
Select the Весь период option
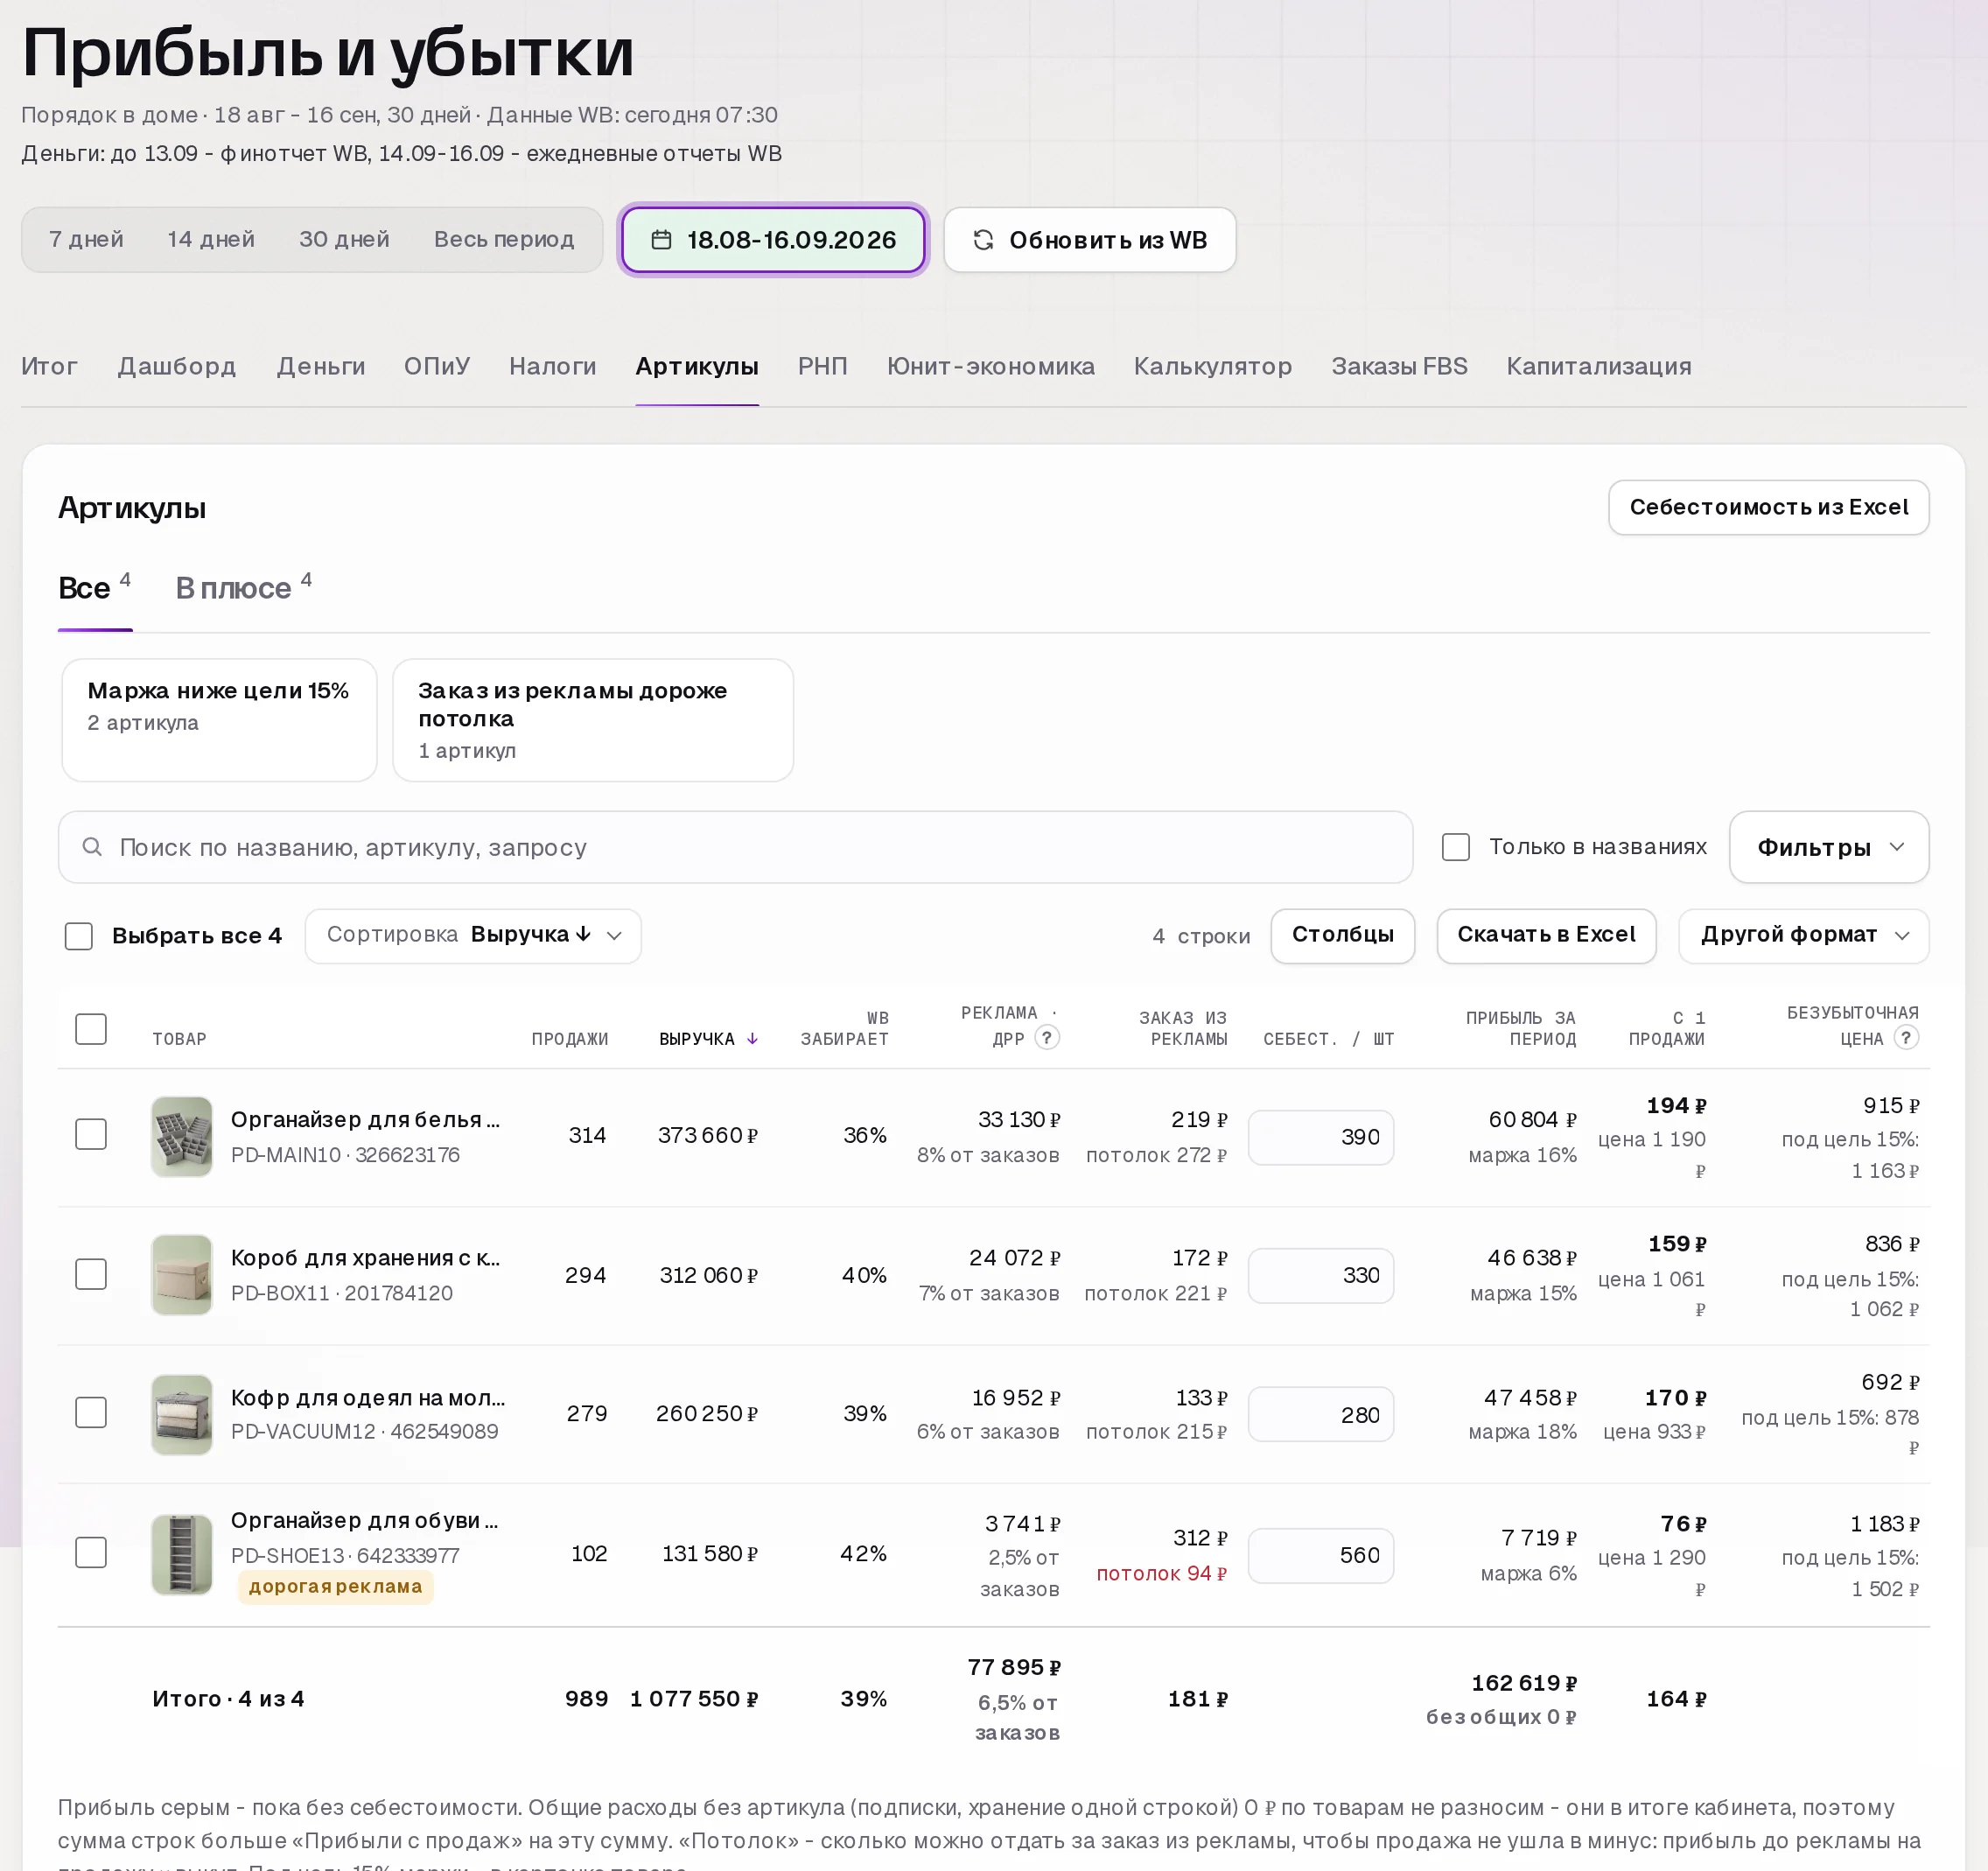pos(504,239)
